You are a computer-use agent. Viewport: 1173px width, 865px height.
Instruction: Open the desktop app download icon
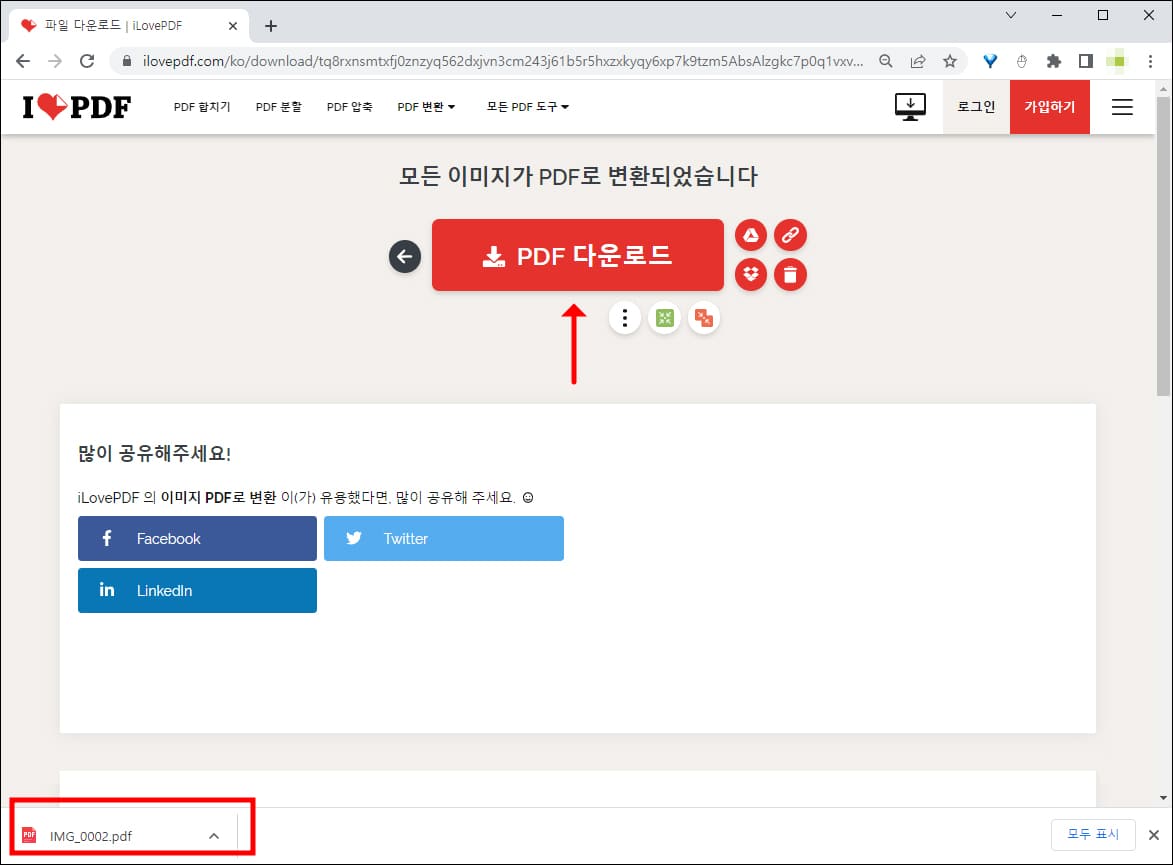pos(909,106)
